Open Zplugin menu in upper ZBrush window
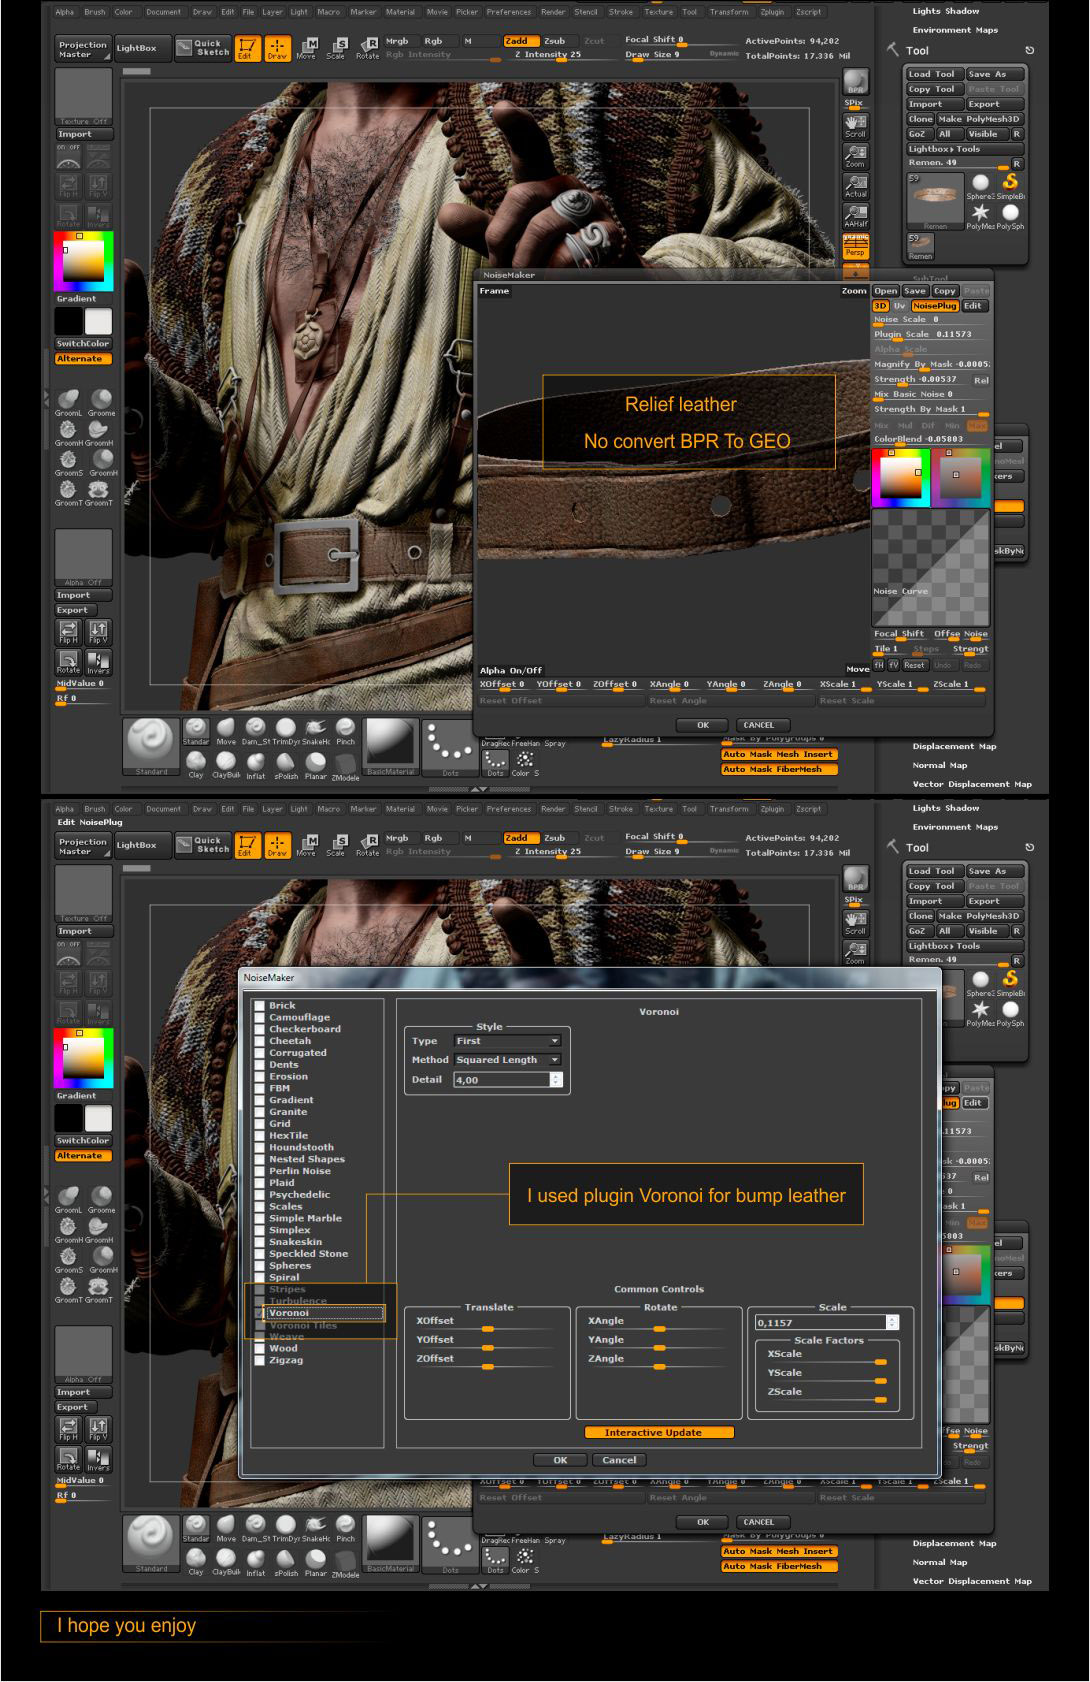1090x1682 pixels. tap(772, 12)
